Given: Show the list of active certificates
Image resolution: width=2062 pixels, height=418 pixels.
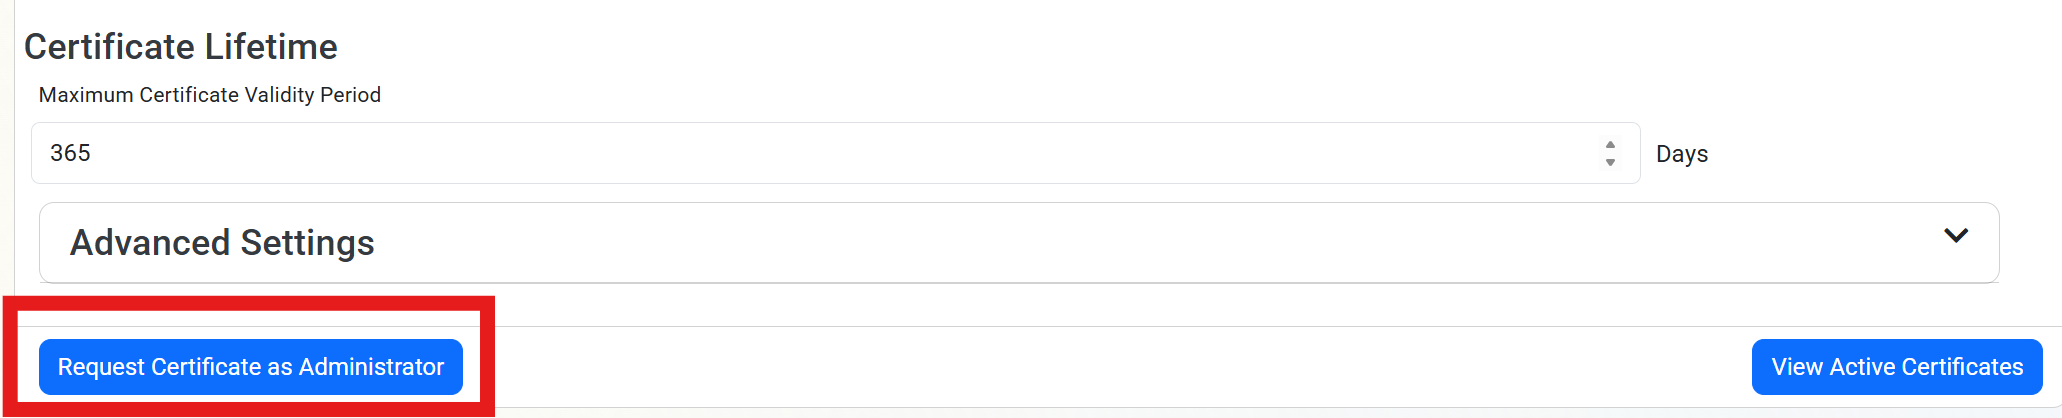Looking at the screenshot, I should (x=1896, y=367).
